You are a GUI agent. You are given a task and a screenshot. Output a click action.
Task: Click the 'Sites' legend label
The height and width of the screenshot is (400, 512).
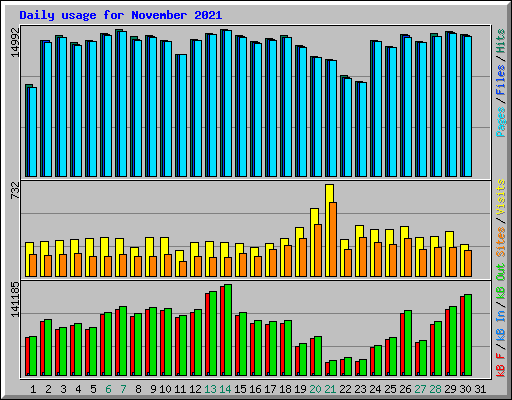501,242
